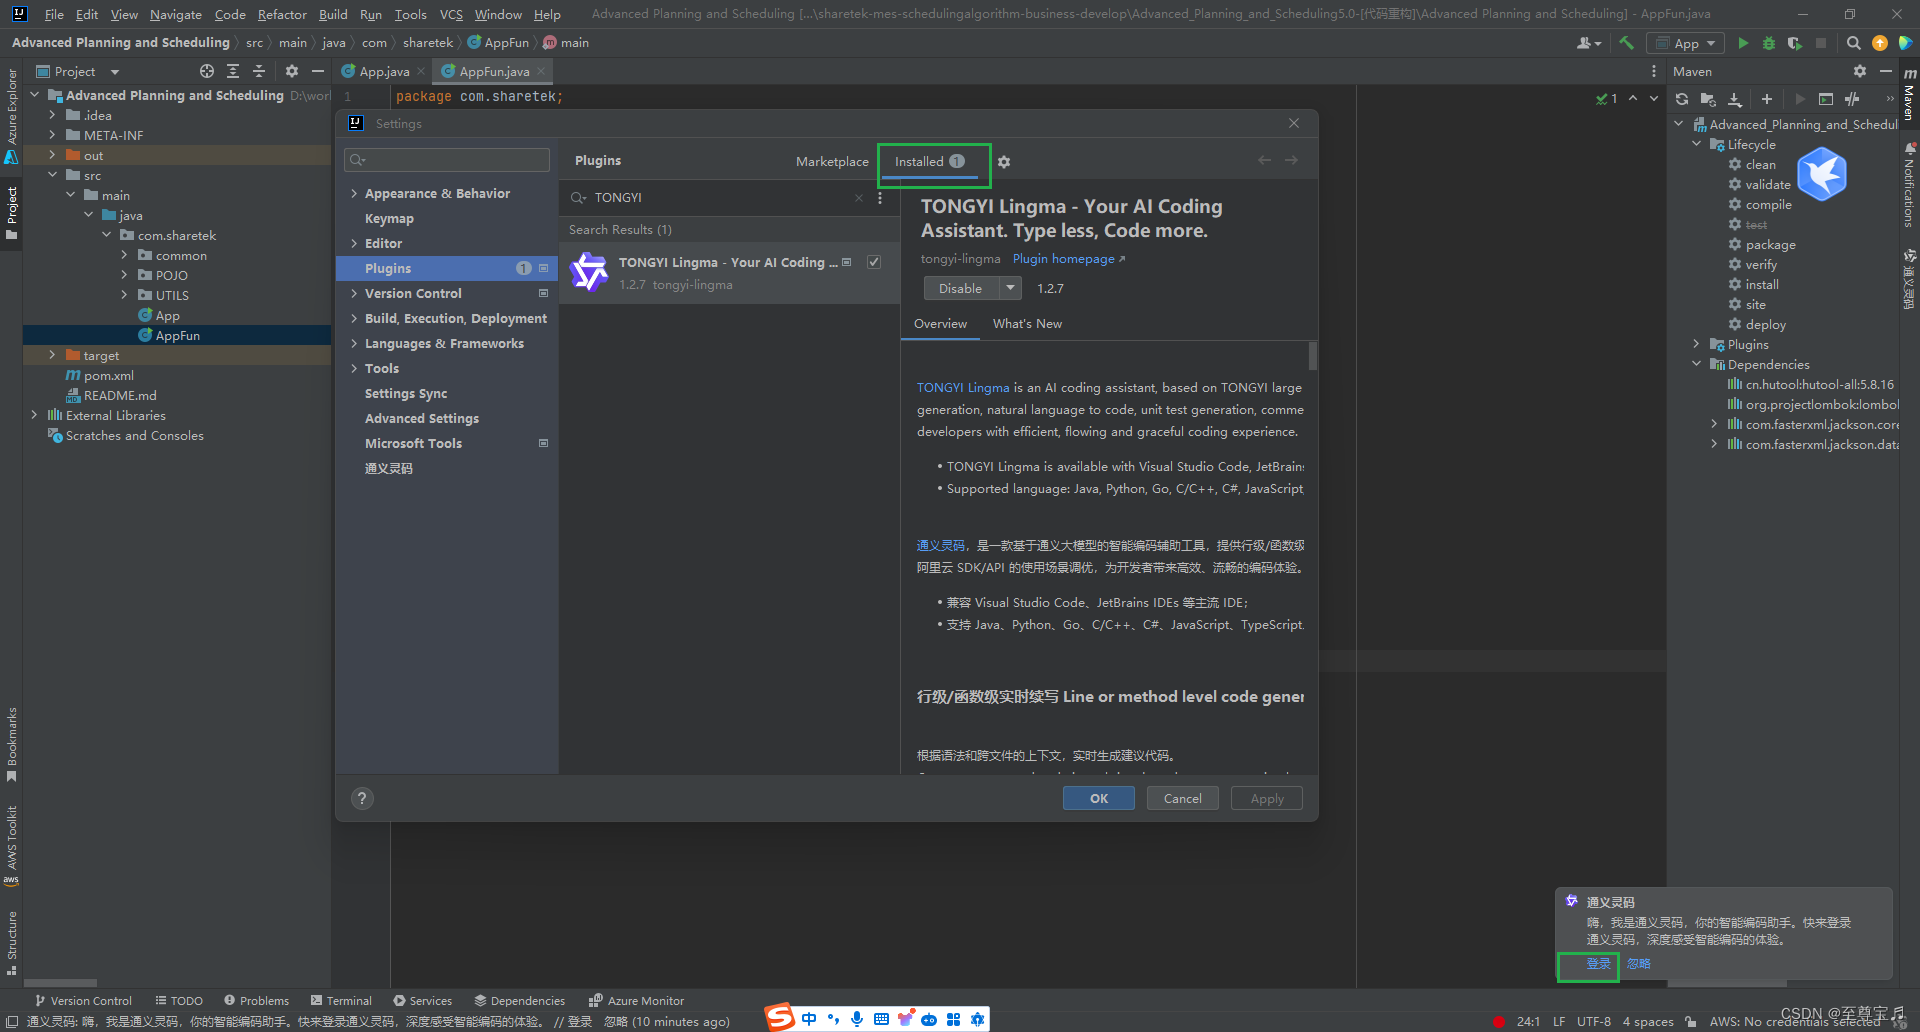Click OK in Settings dialog

click(1099, 798)
